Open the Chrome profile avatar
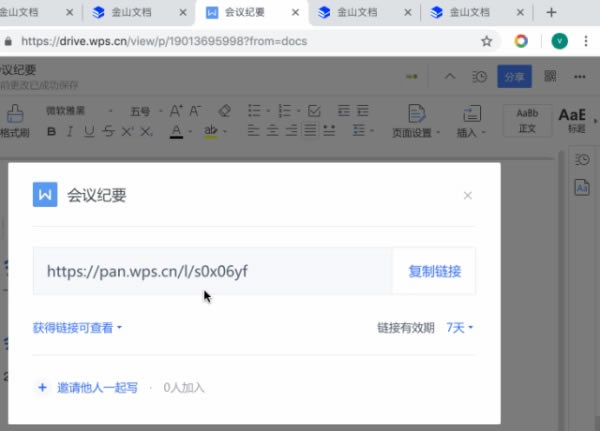The image size is (600, 431). point(559,41)
